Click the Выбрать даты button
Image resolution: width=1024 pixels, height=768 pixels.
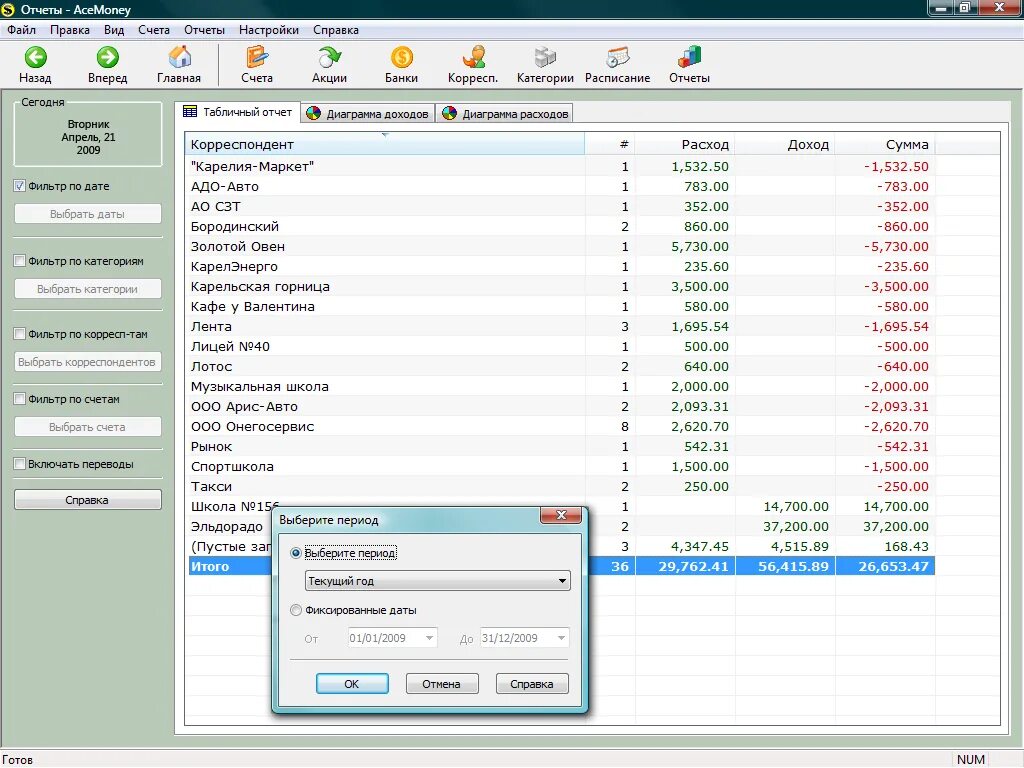88,214
